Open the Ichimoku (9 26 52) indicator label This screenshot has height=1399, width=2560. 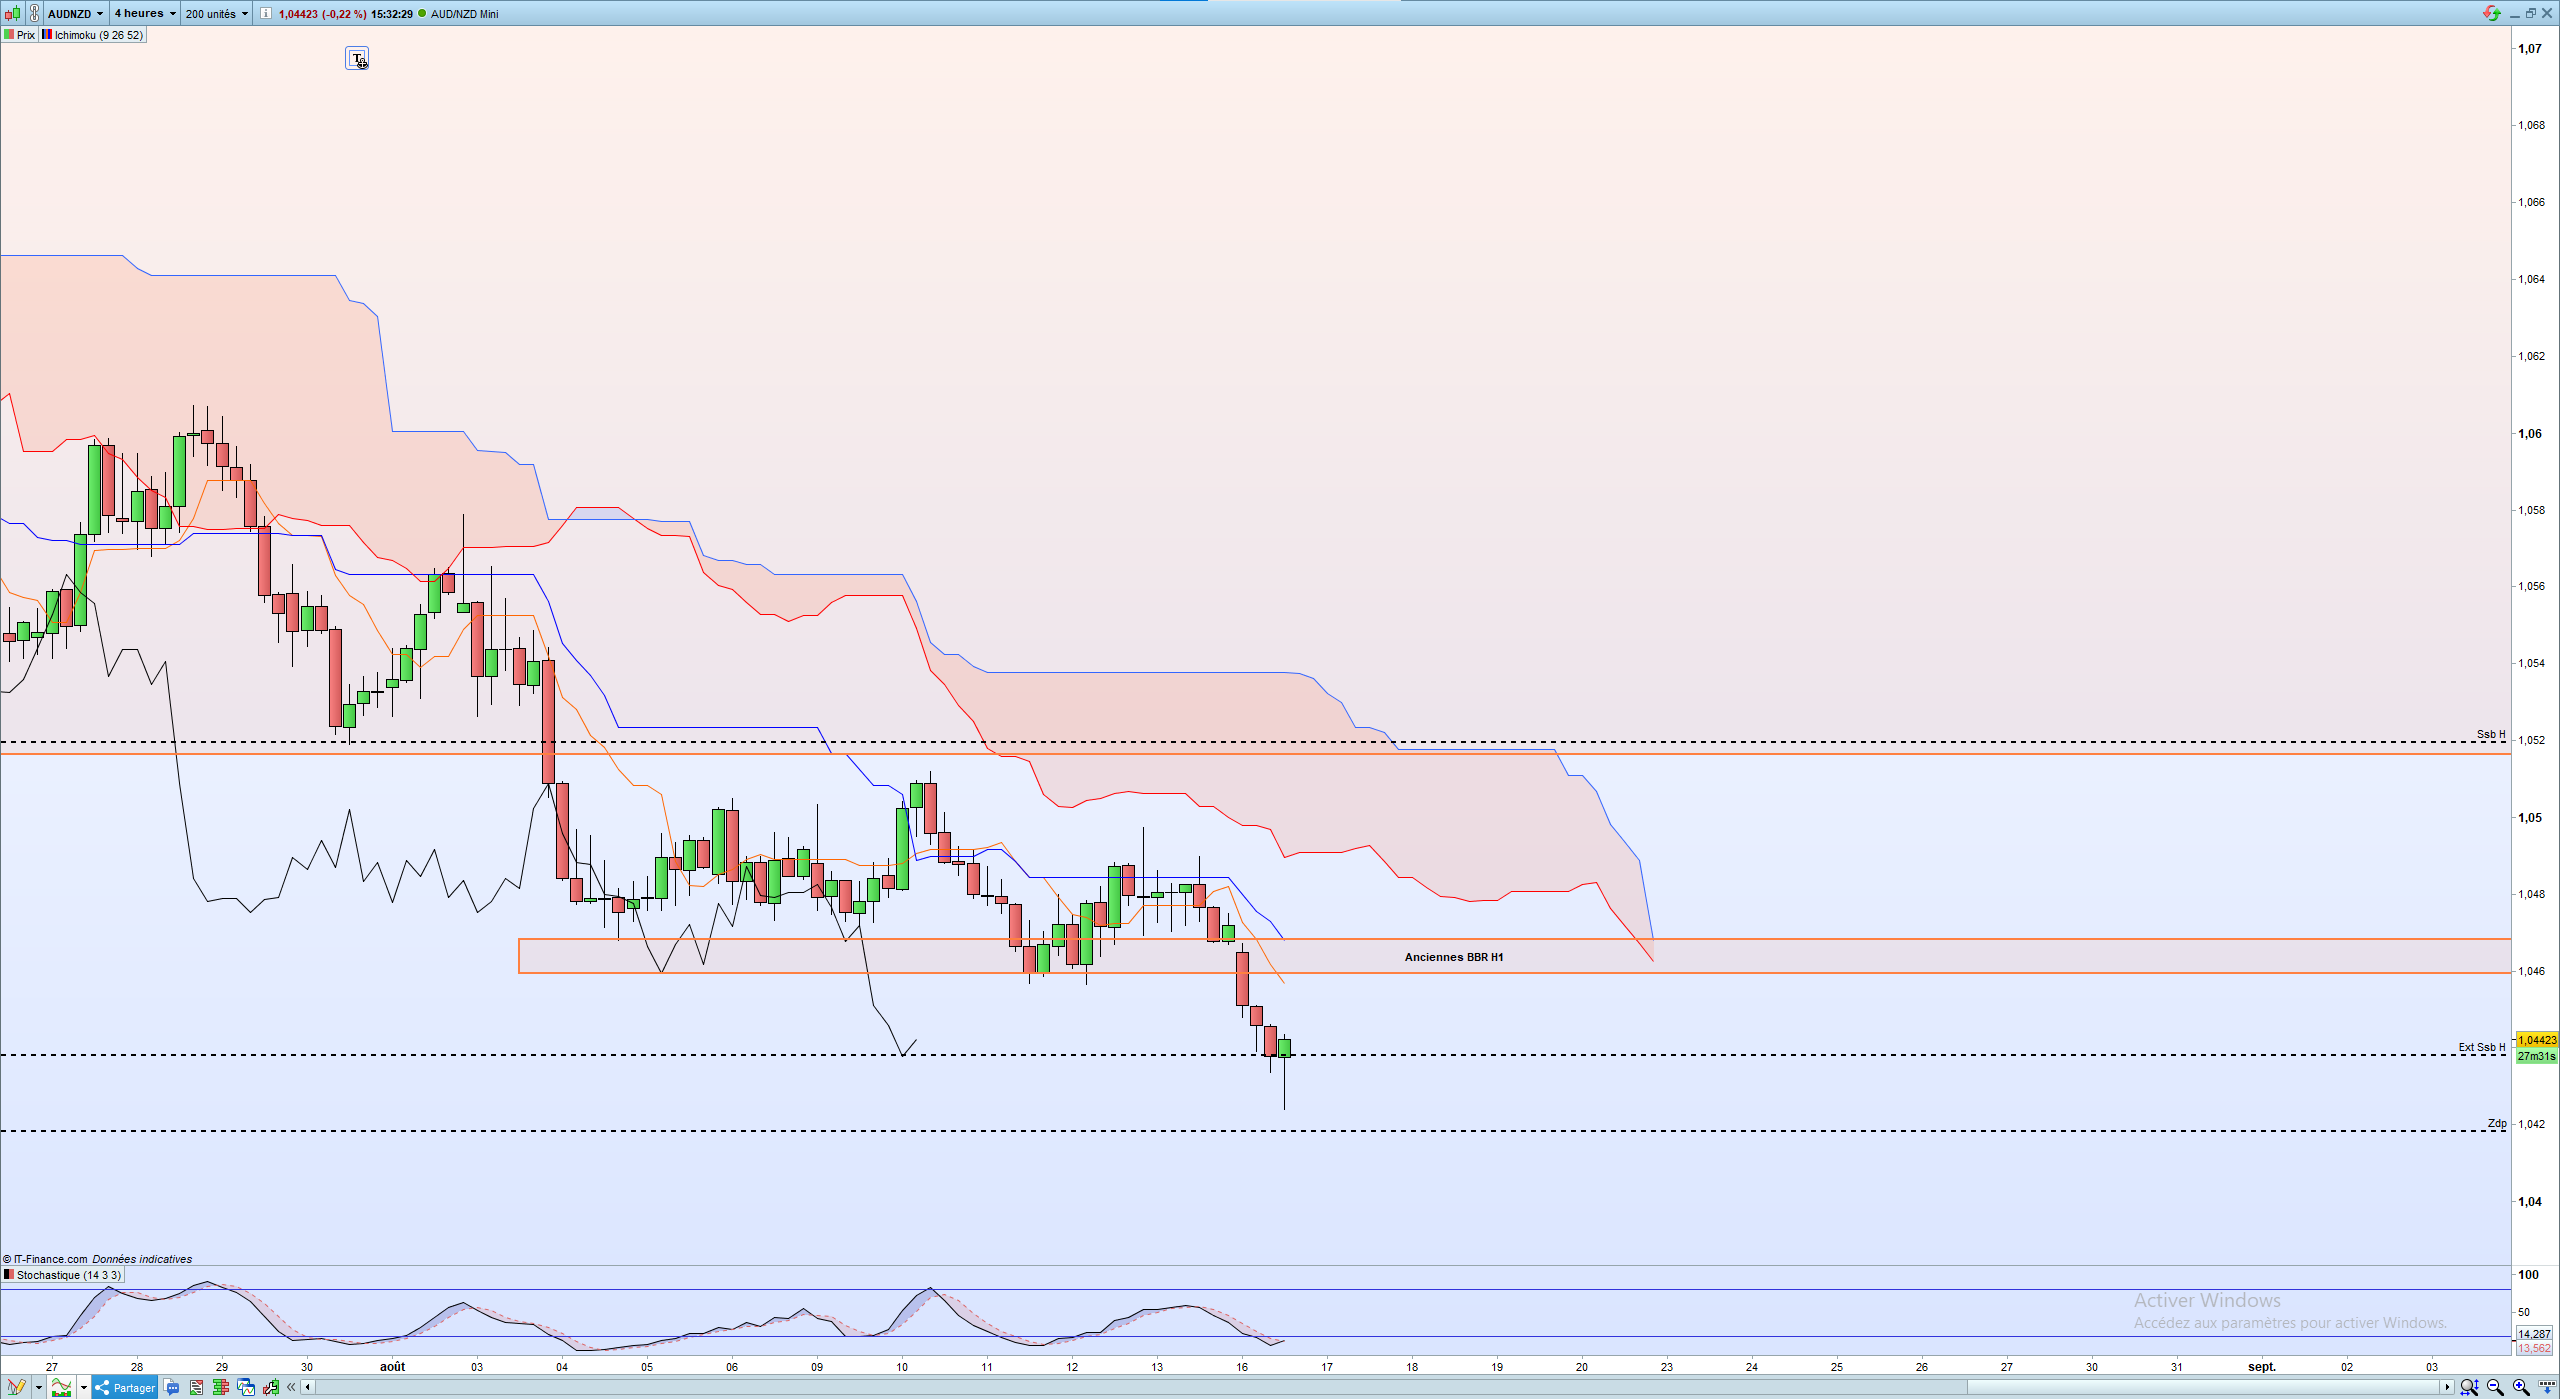(x=93, y=35)
